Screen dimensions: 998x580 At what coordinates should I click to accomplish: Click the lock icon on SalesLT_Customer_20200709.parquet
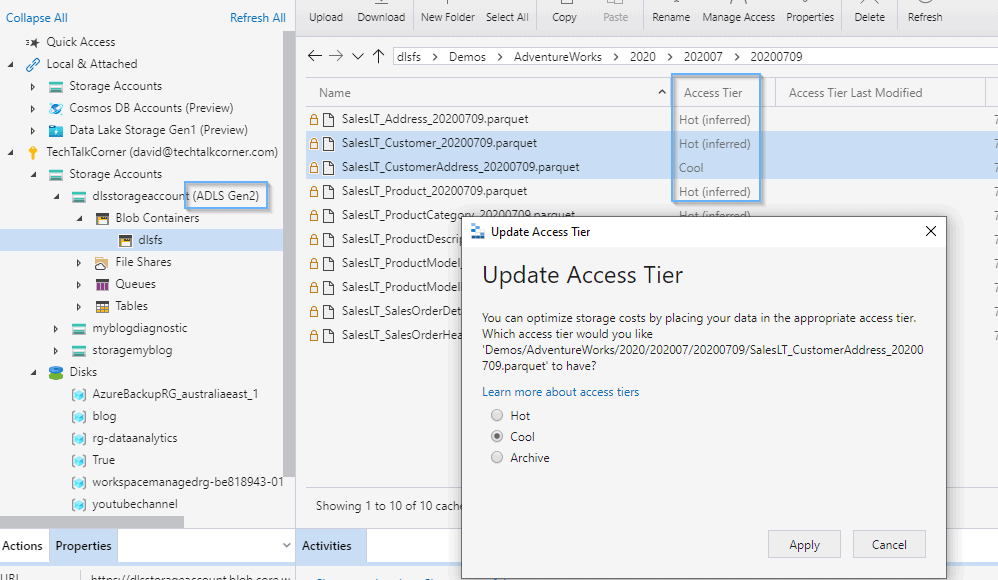coord(314,143)
